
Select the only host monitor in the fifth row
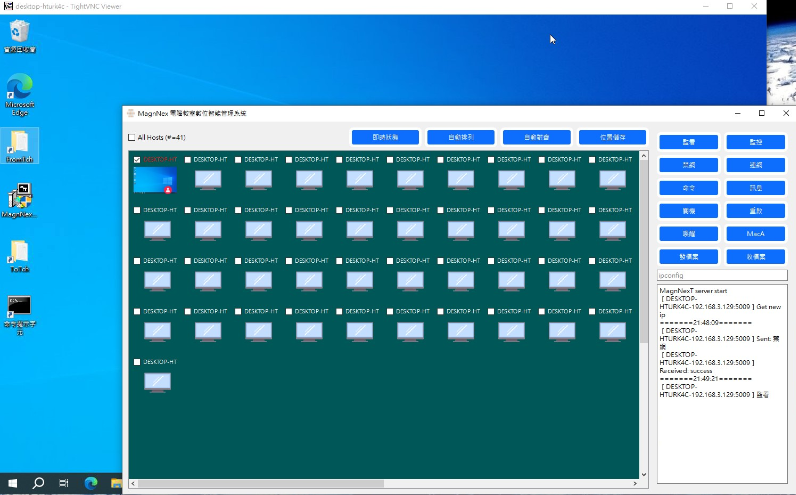157,382
